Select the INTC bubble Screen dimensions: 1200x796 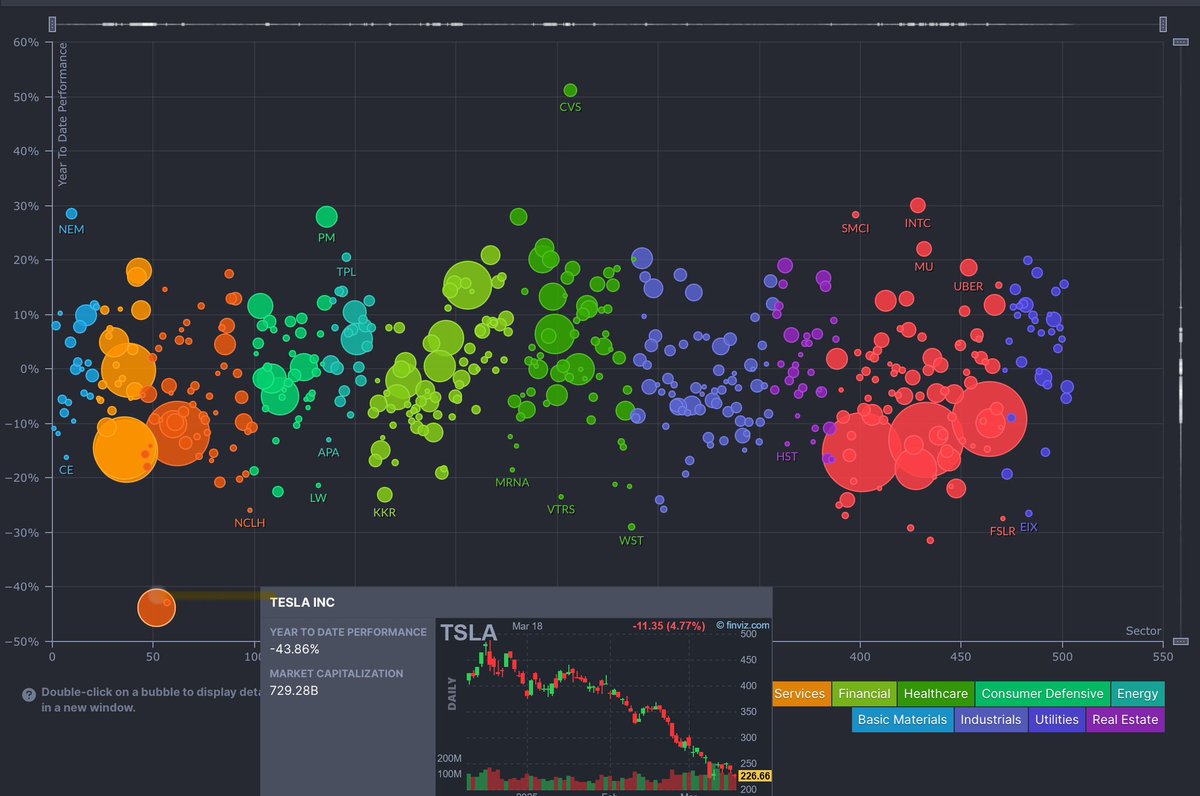[x=919, y=207]
